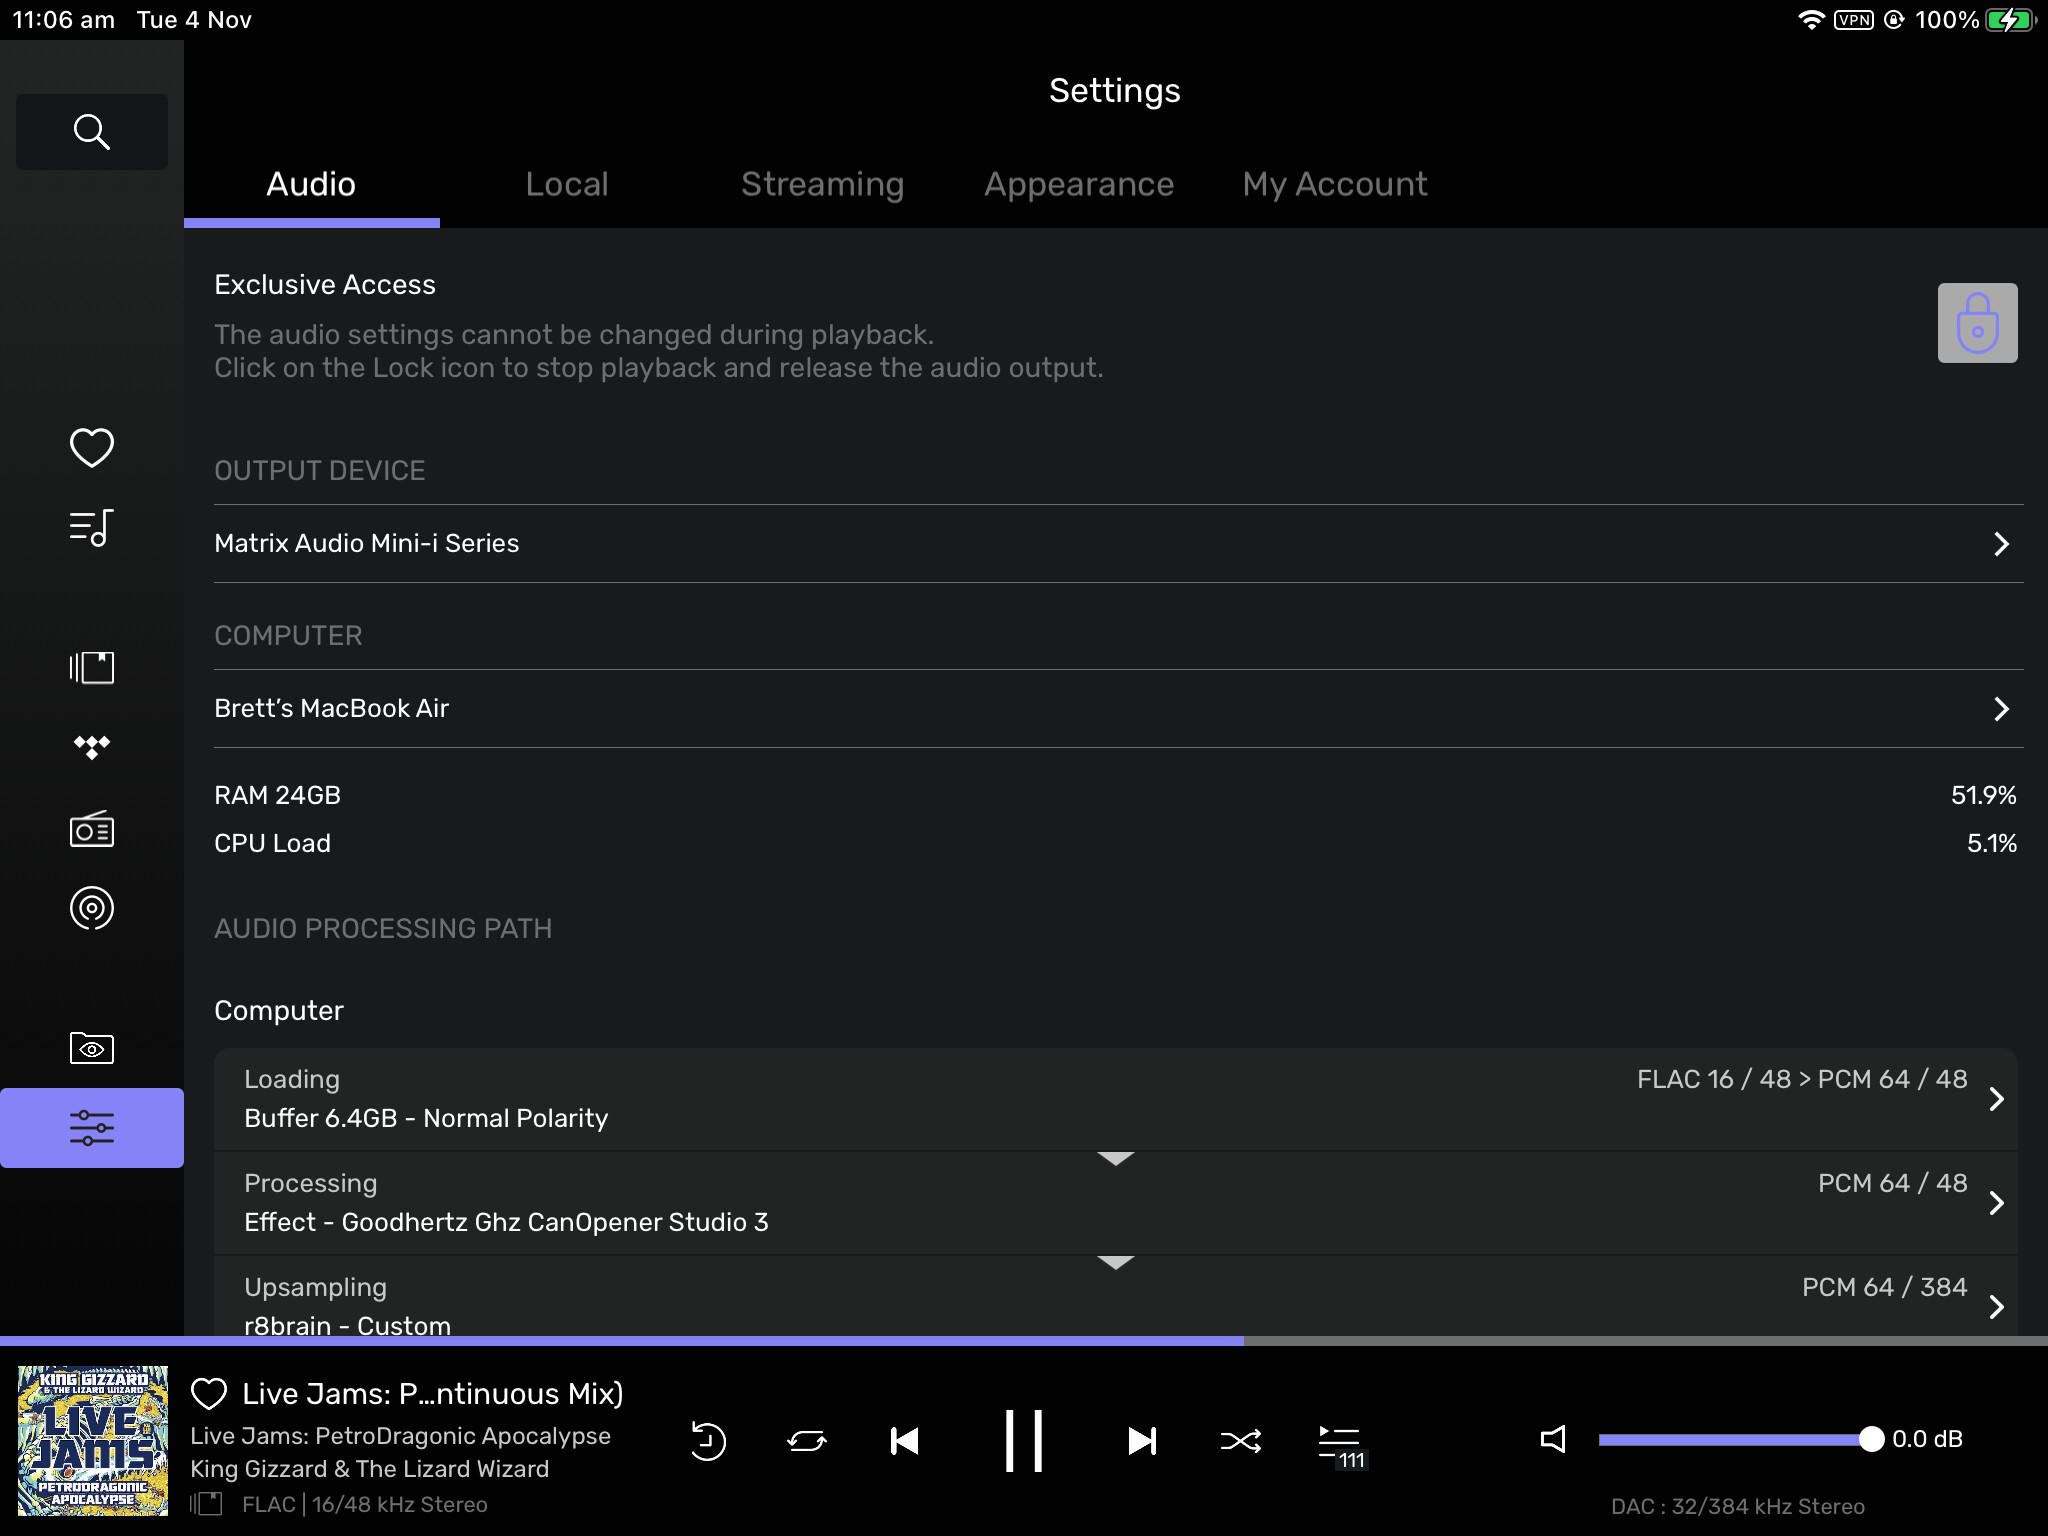Favorite the current track with heart icon
Image resolution: width=2048 pixels, height=1536 pixels.
(x=209, y=1393)
